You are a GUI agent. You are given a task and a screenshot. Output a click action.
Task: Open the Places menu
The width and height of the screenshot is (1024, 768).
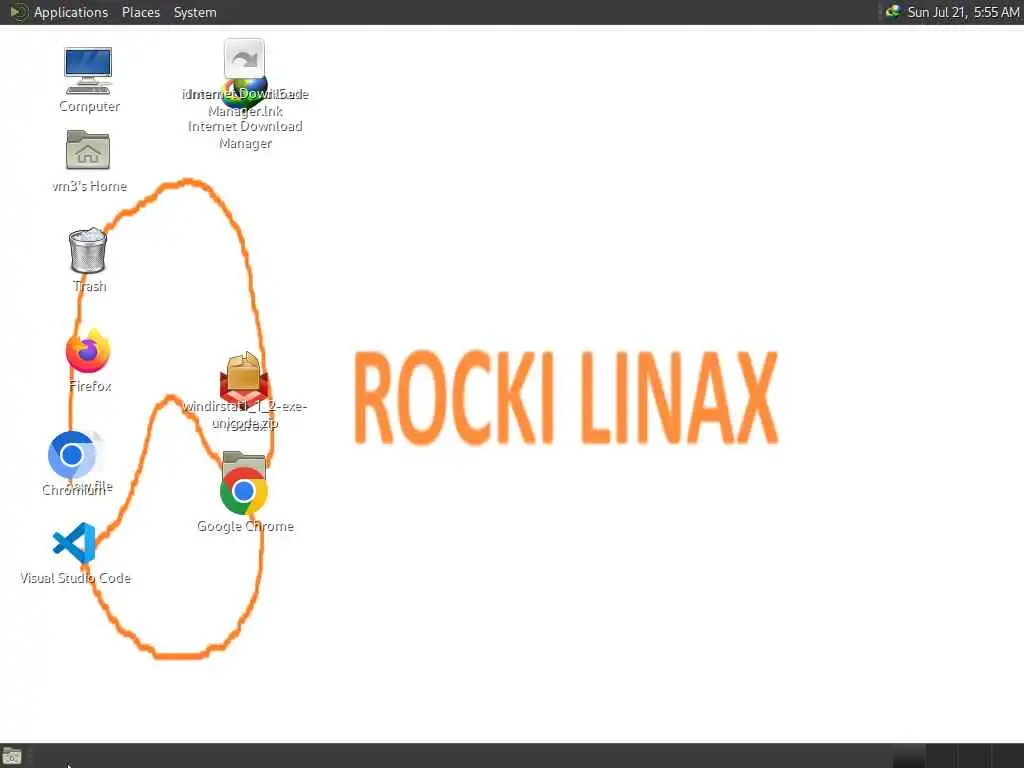coord(141,12)
